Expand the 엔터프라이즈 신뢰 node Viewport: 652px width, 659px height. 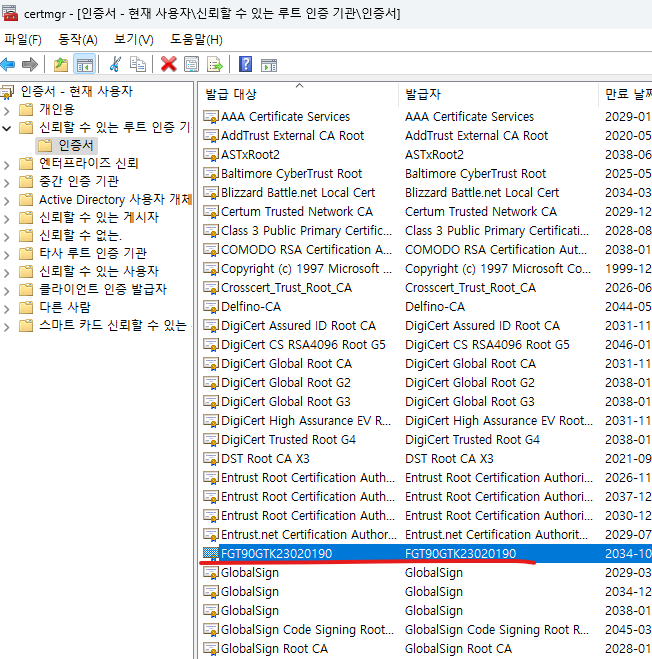point(7,164)
